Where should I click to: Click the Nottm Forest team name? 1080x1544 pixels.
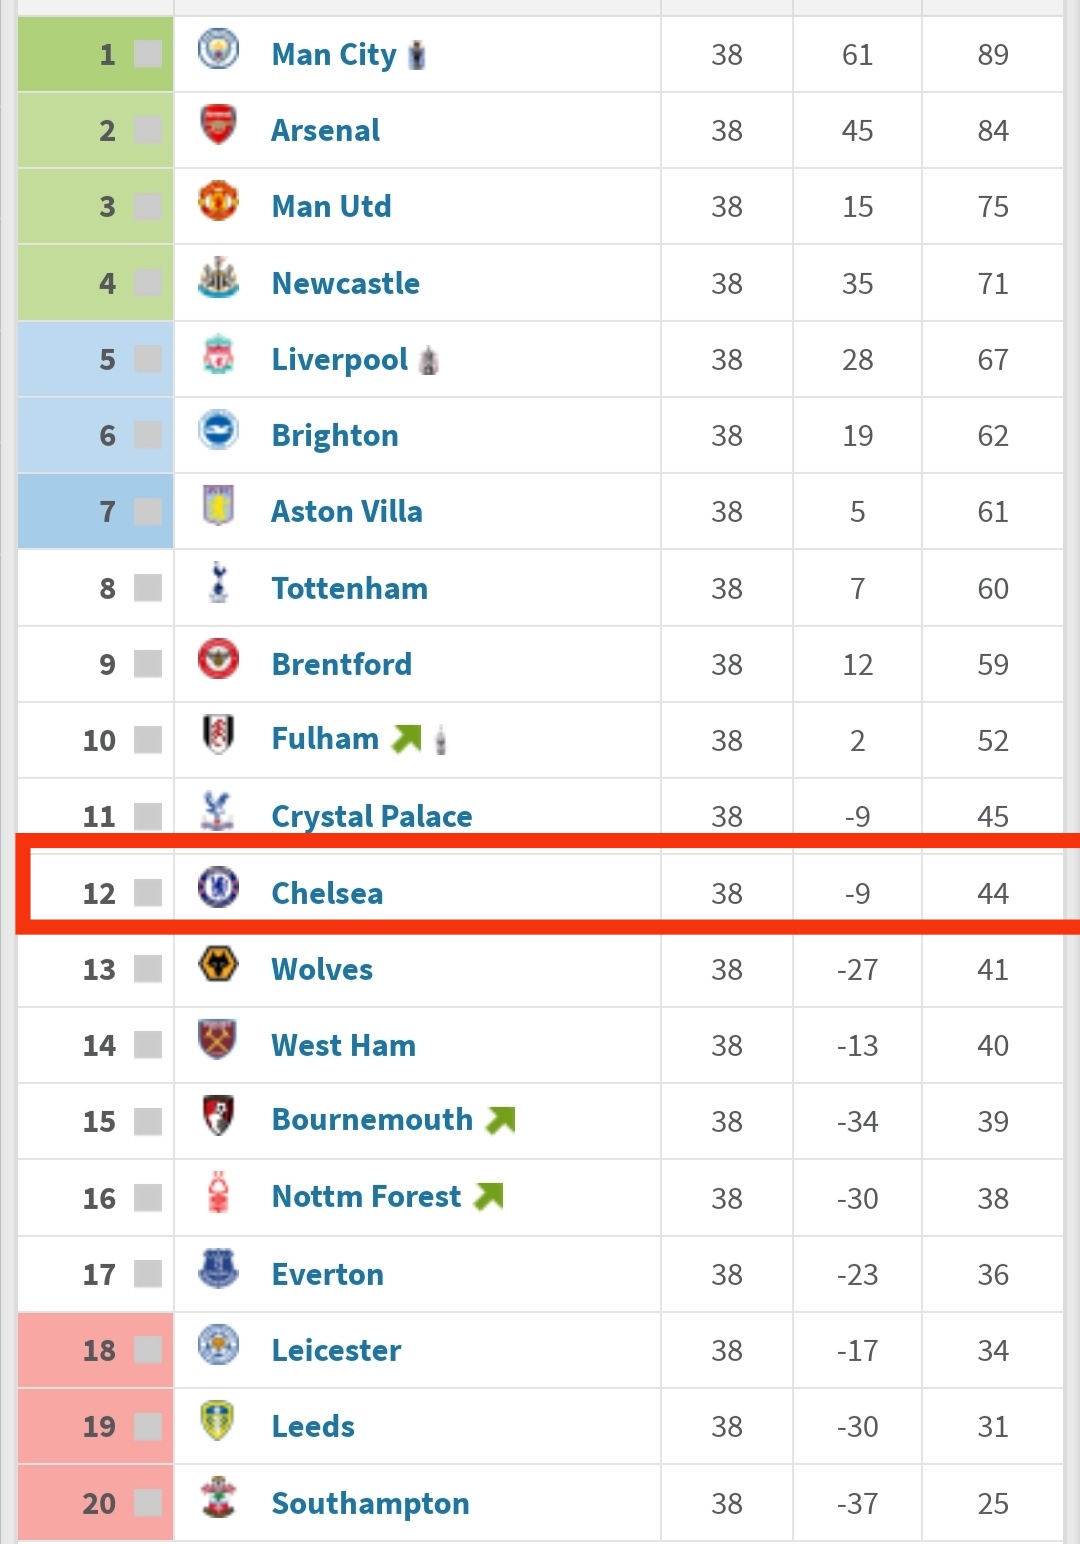[366, 1197]
